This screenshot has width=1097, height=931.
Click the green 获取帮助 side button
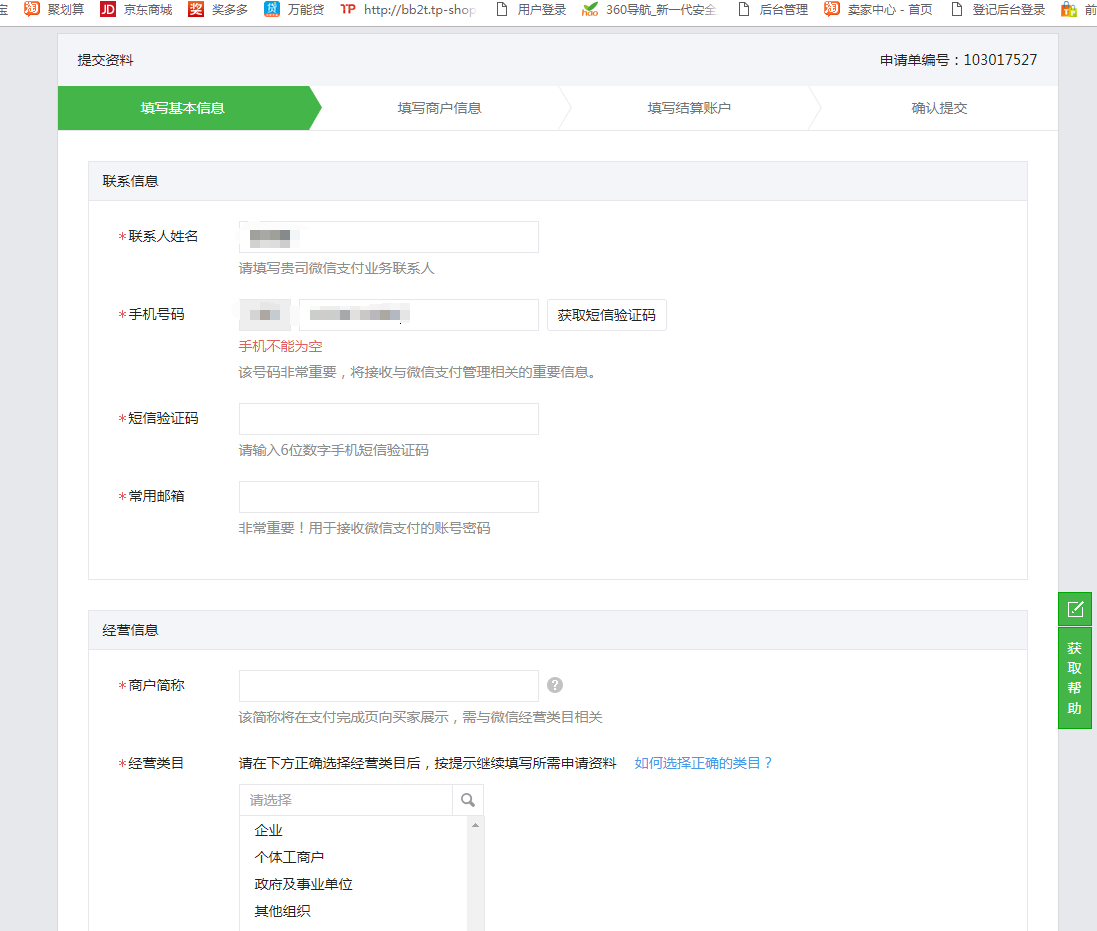tap(1075, 678)
